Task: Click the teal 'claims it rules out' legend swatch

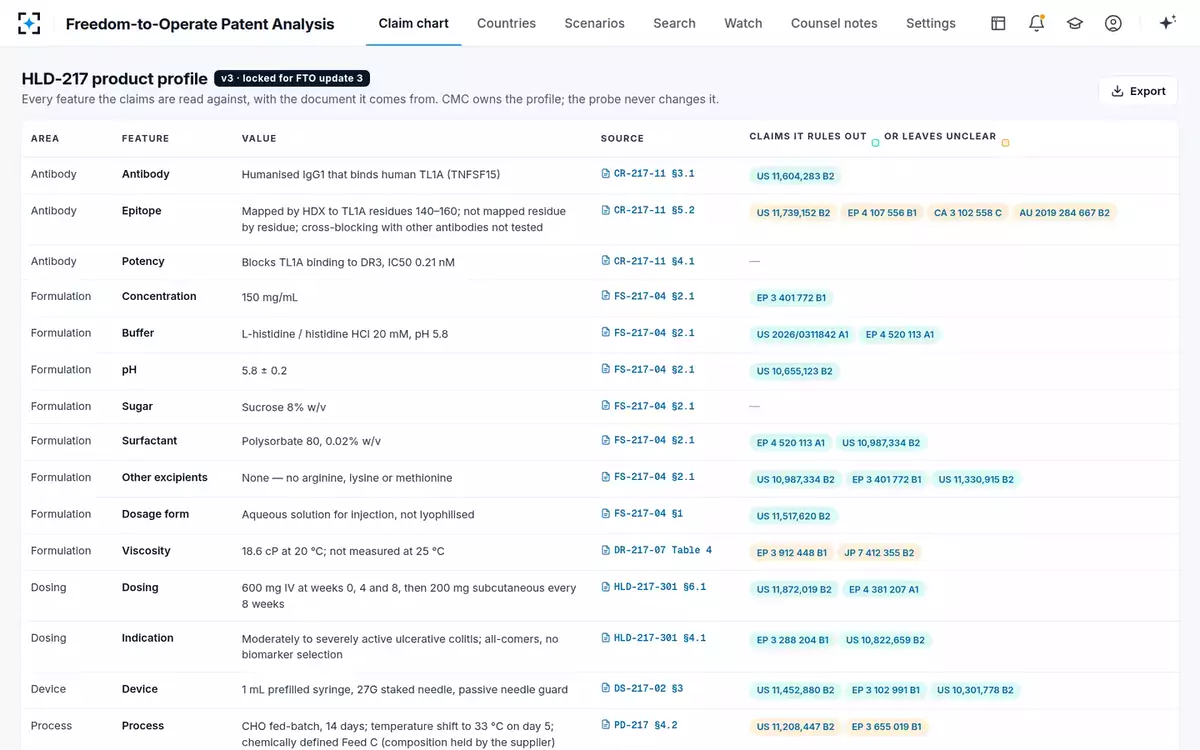Action: coord(875,142)
